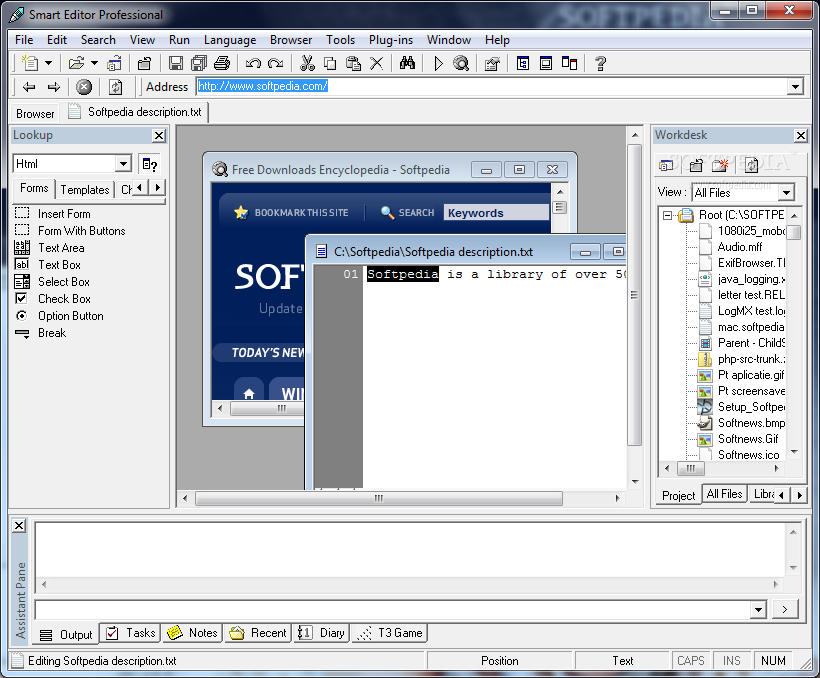Close the Lookup panel
Viewport: 820px width, 678px height.
click(159, 136)
